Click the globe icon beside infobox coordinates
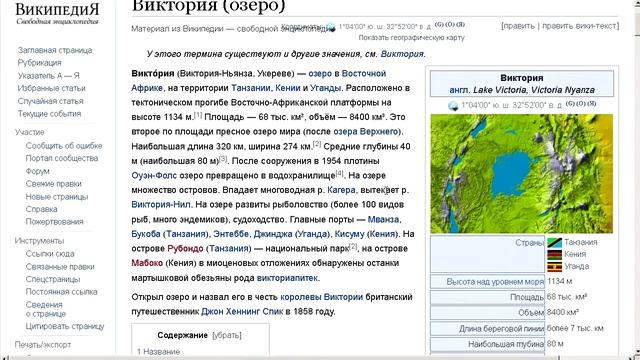 coord(453,106)
